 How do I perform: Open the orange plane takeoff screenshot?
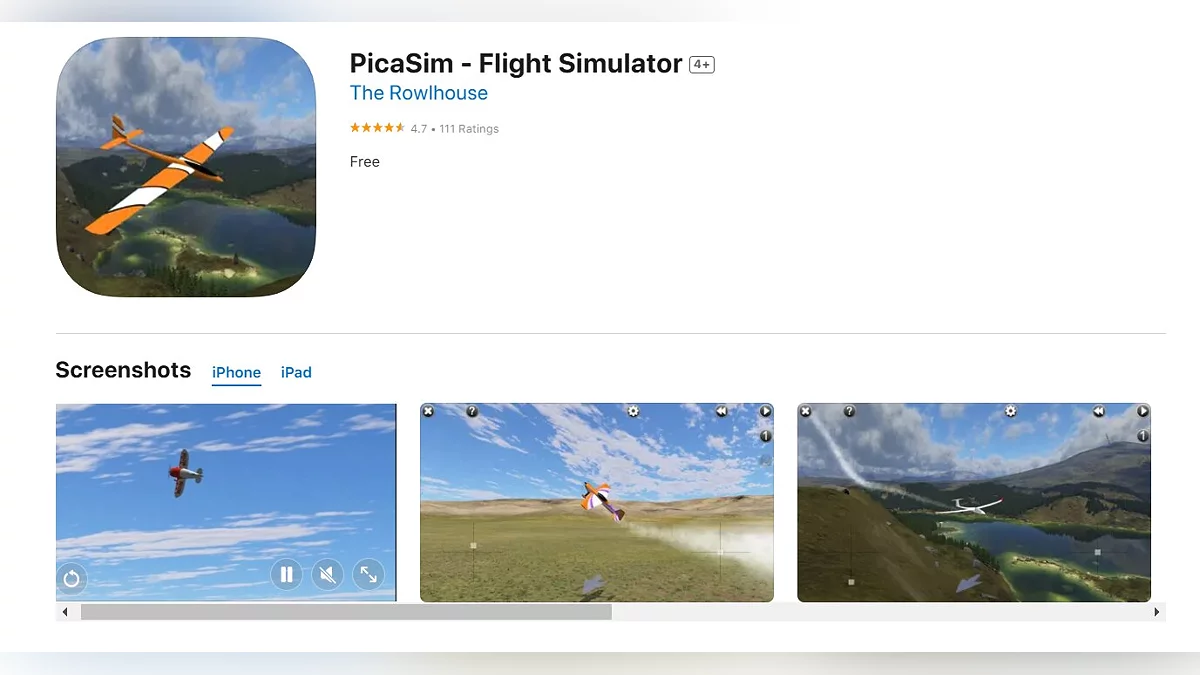[597, 502]
